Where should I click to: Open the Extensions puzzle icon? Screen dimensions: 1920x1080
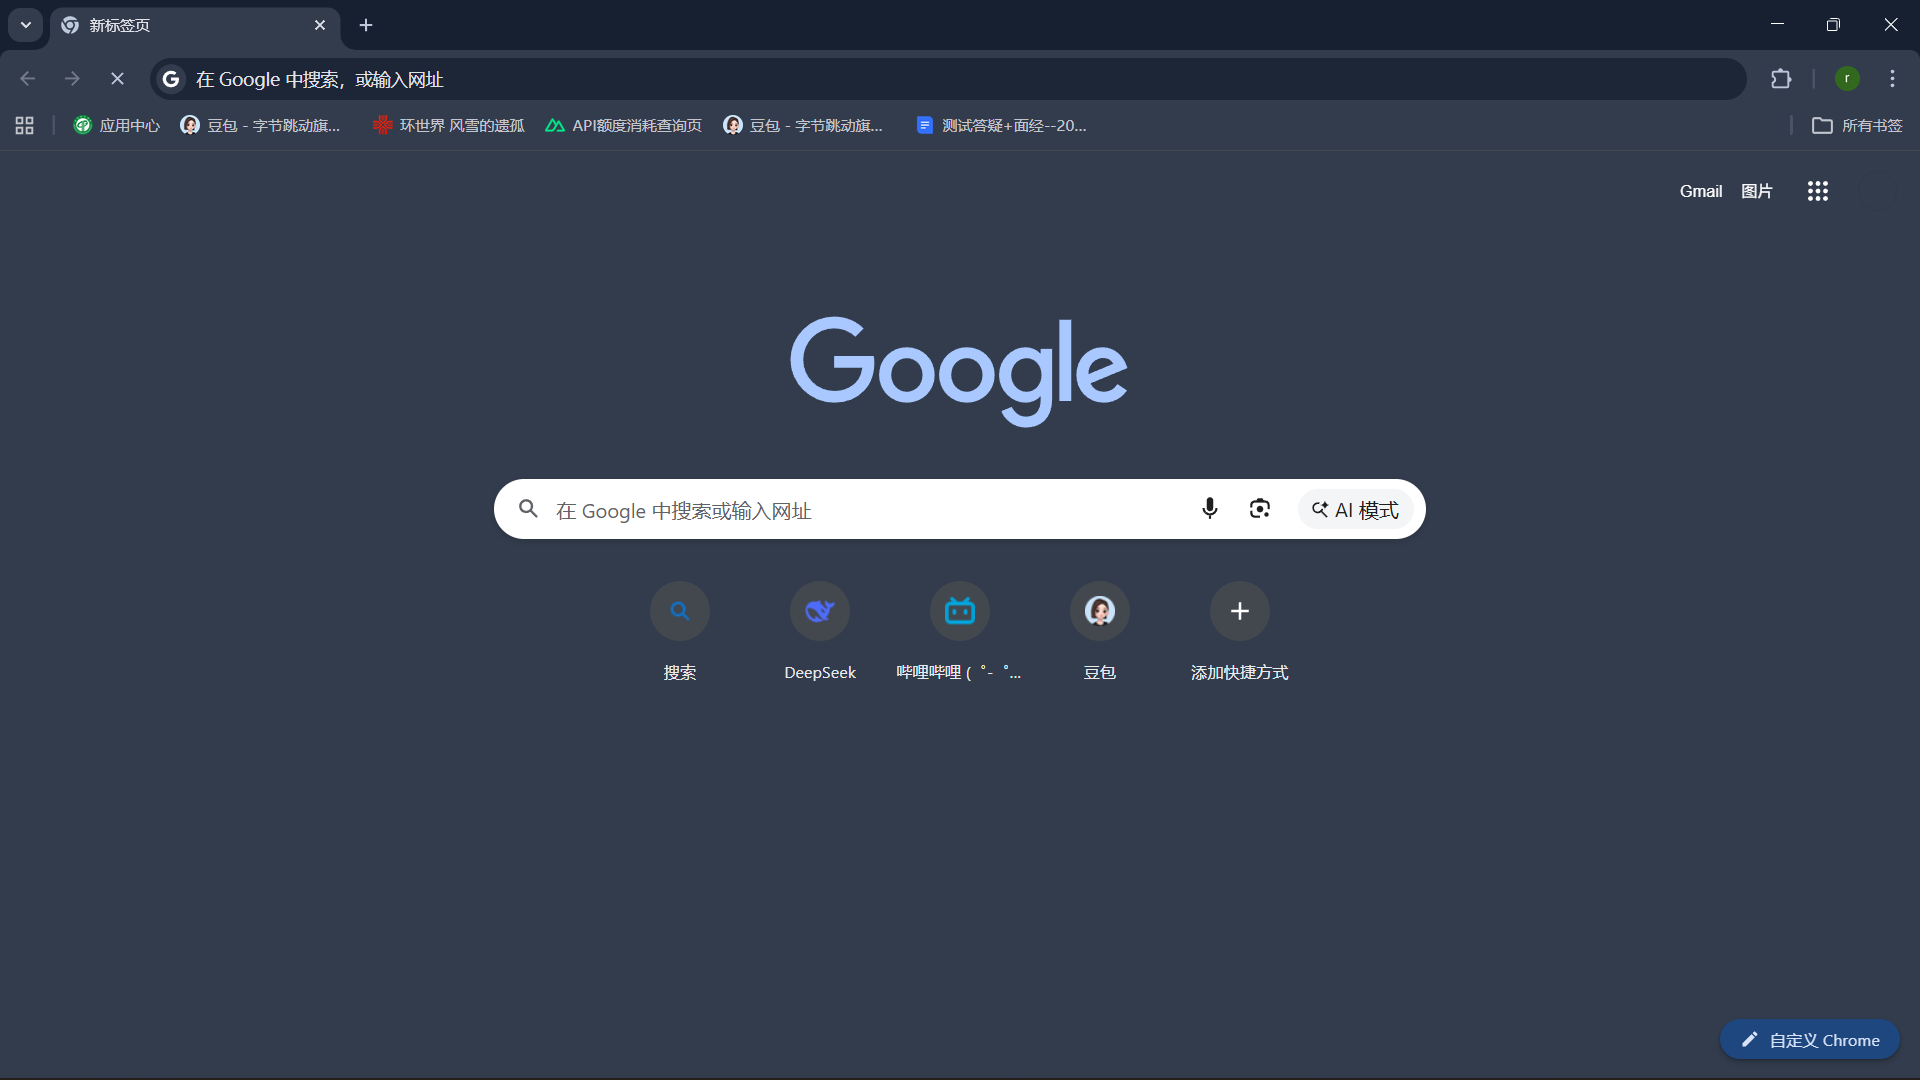pyautogui.click(x=1781, y=79)
